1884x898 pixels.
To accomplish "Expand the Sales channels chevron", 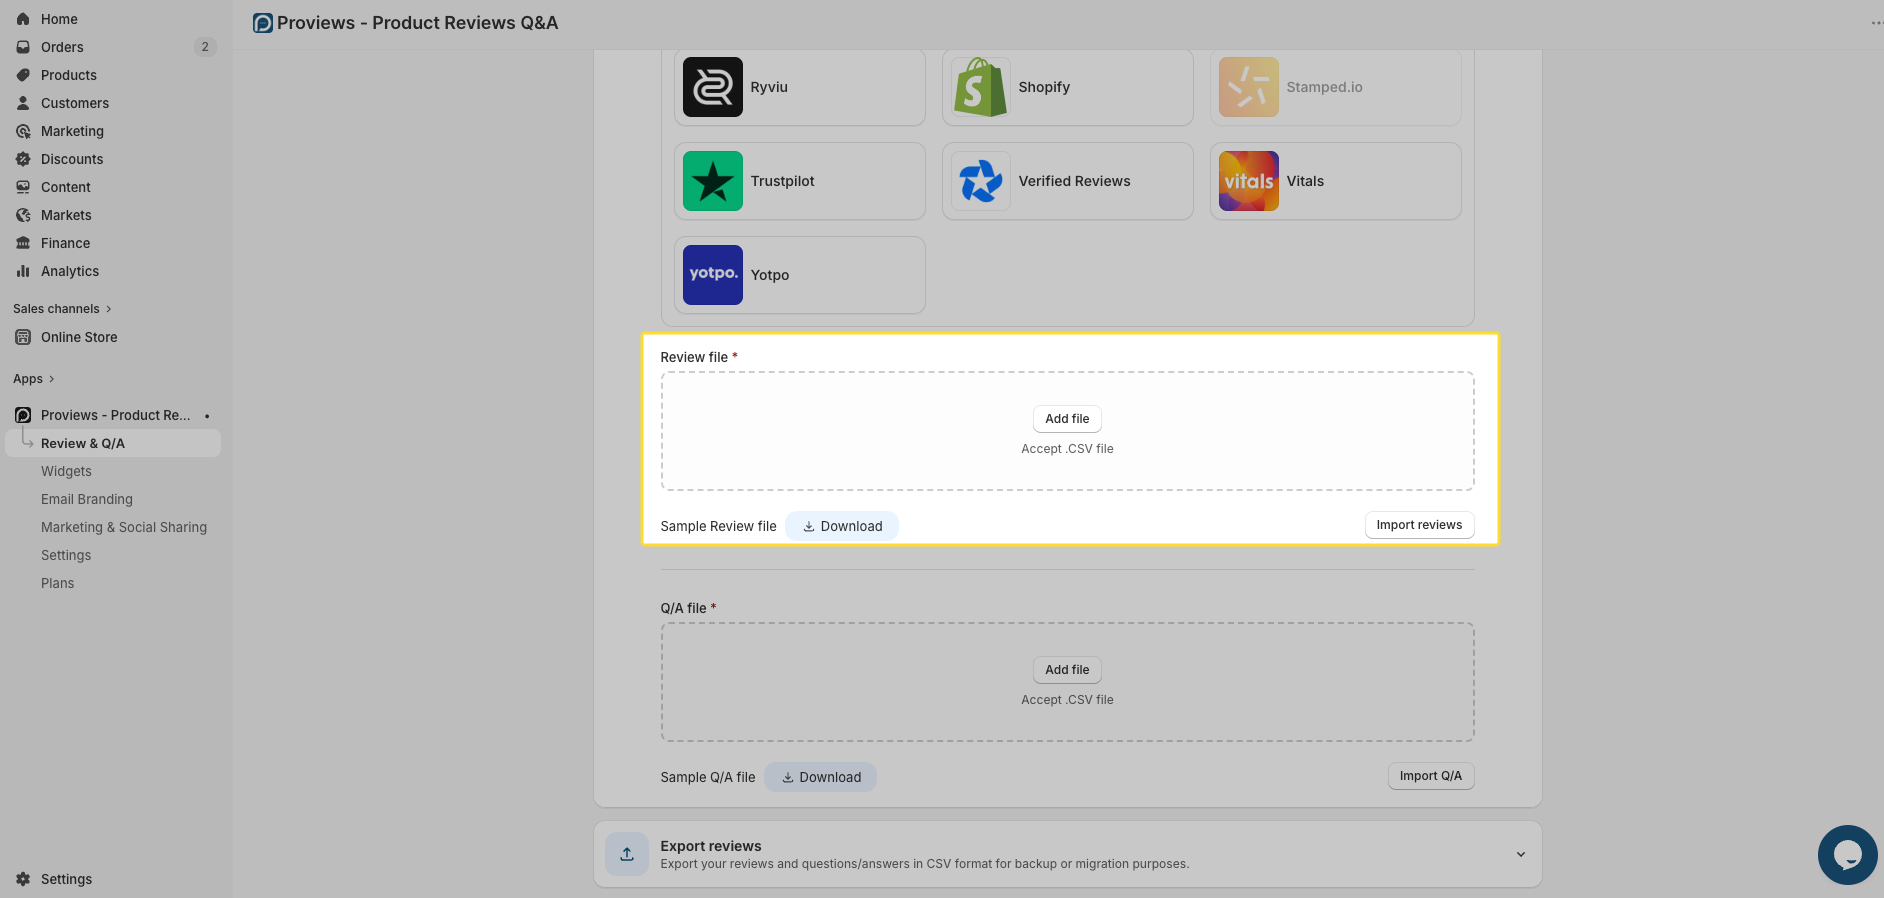I will coord(109,309).
